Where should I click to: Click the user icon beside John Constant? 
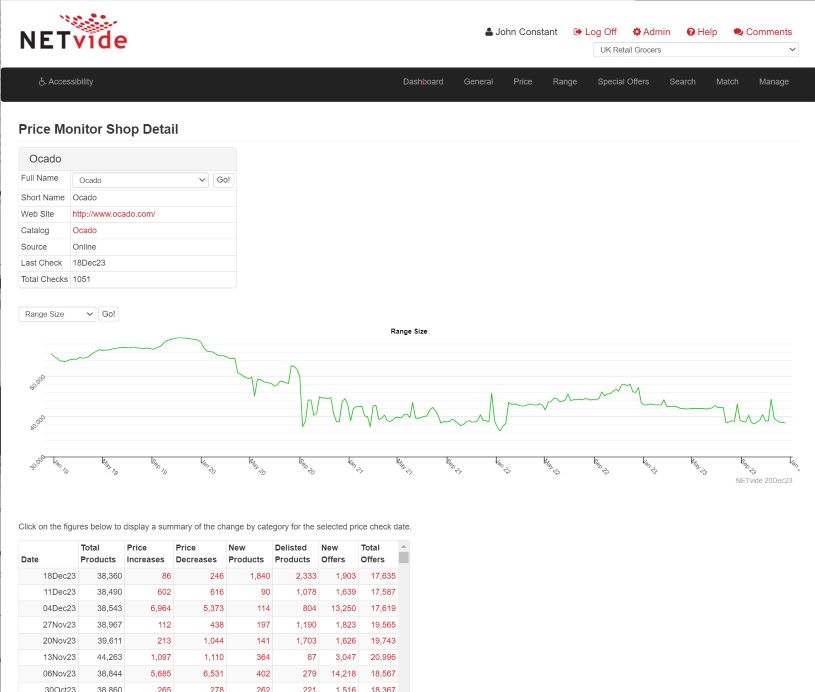[x=489, y=32]
